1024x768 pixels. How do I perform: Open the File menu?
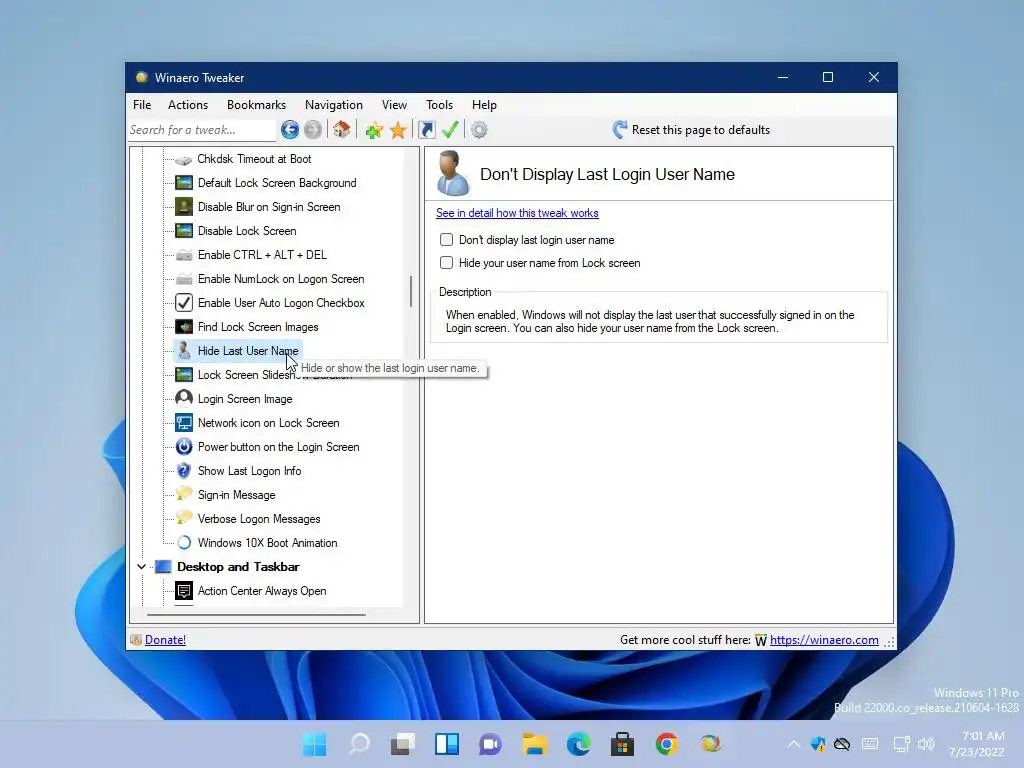click(142, 104)
